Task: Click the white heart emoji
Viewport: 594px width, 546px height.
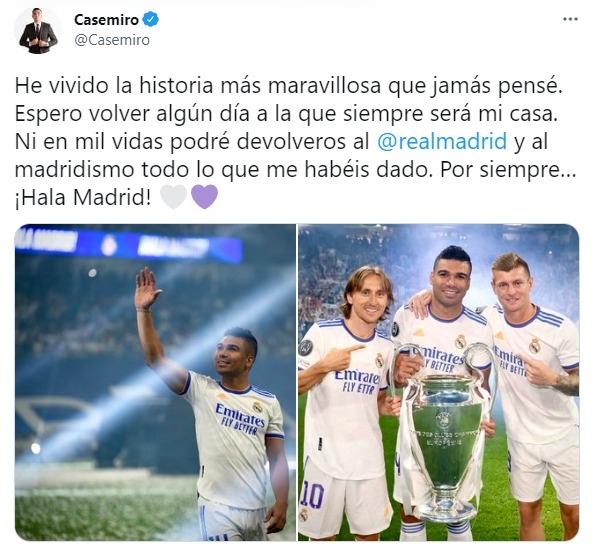Action: (x=174, y=197)
